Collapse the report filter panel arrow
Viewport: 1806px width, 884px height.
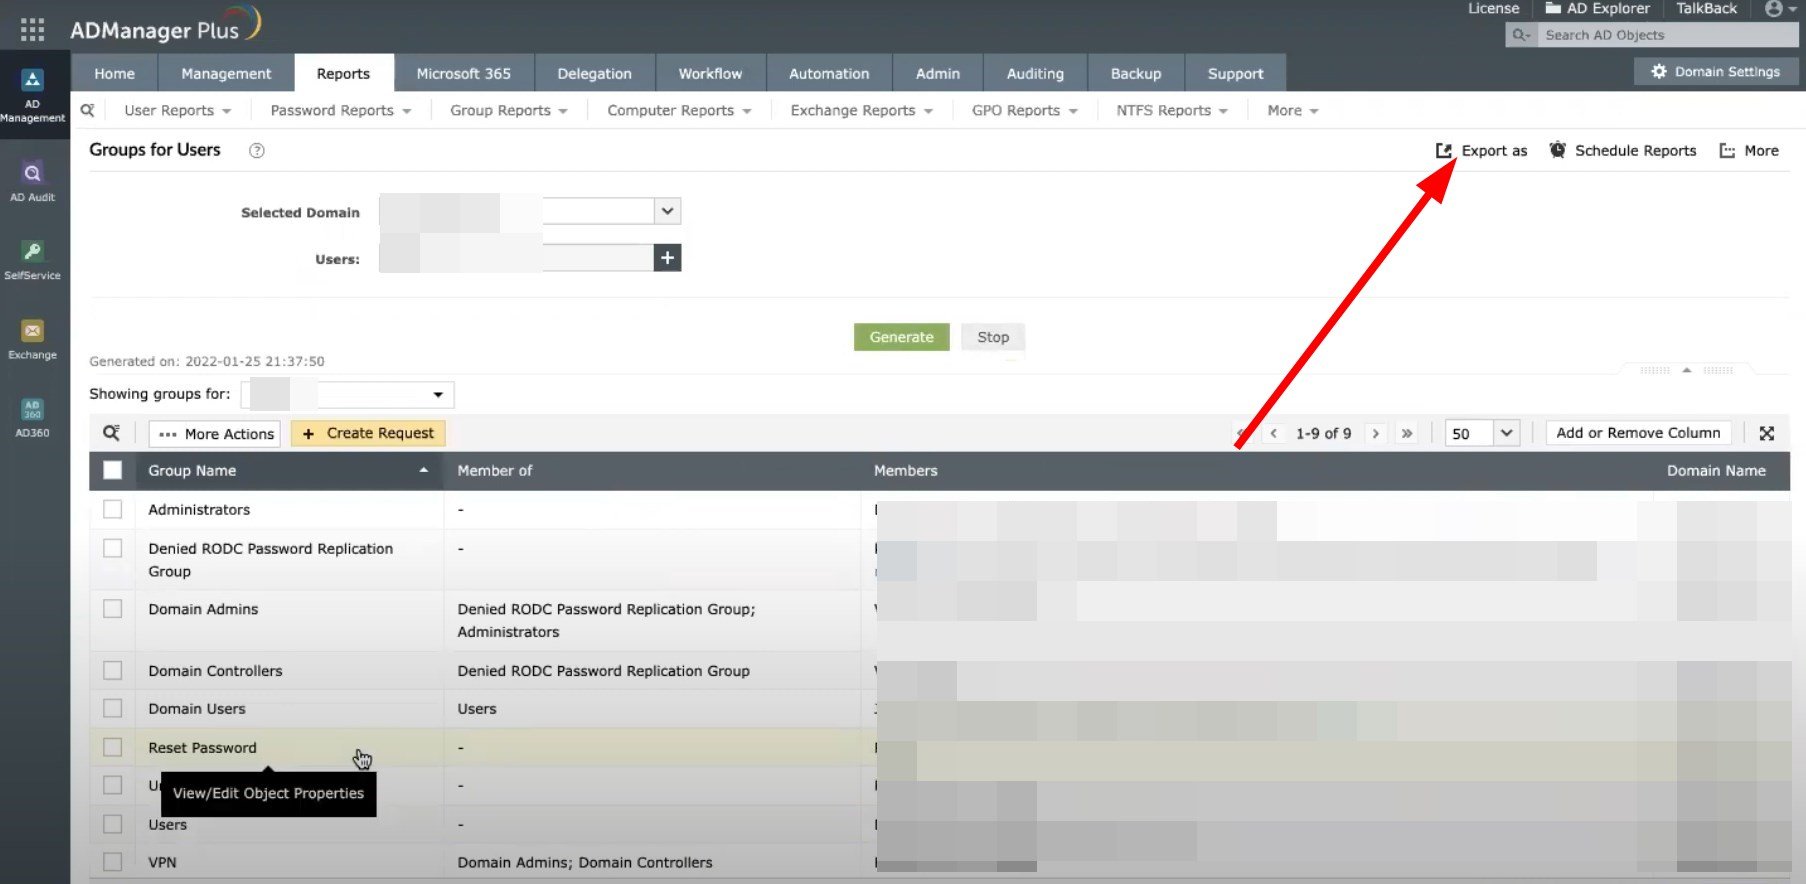[x=1687, y=370]
